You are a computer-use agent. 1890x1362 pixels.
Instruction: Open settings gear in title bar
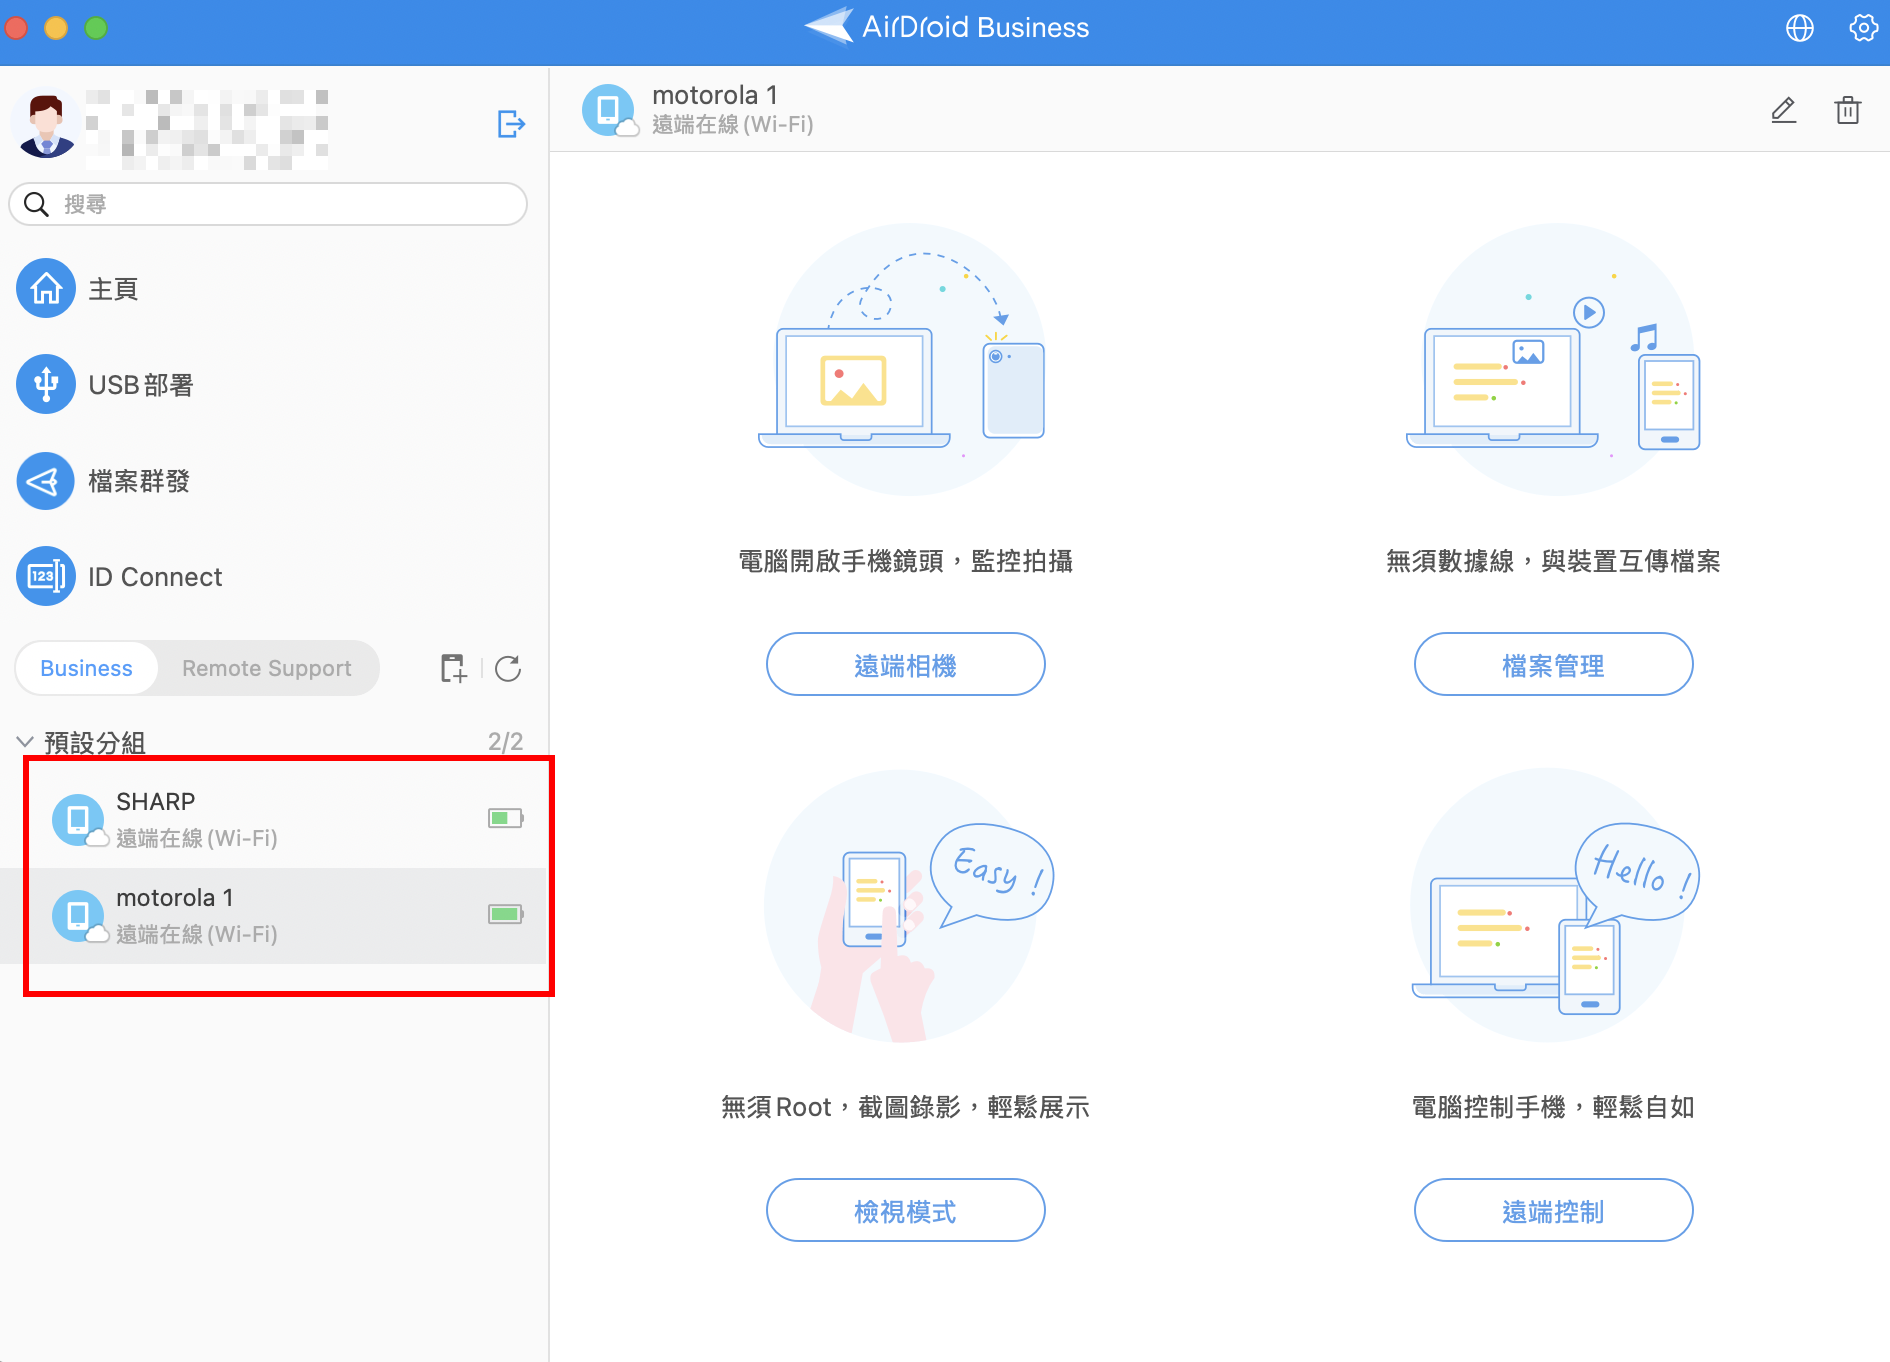[1862, 28]
